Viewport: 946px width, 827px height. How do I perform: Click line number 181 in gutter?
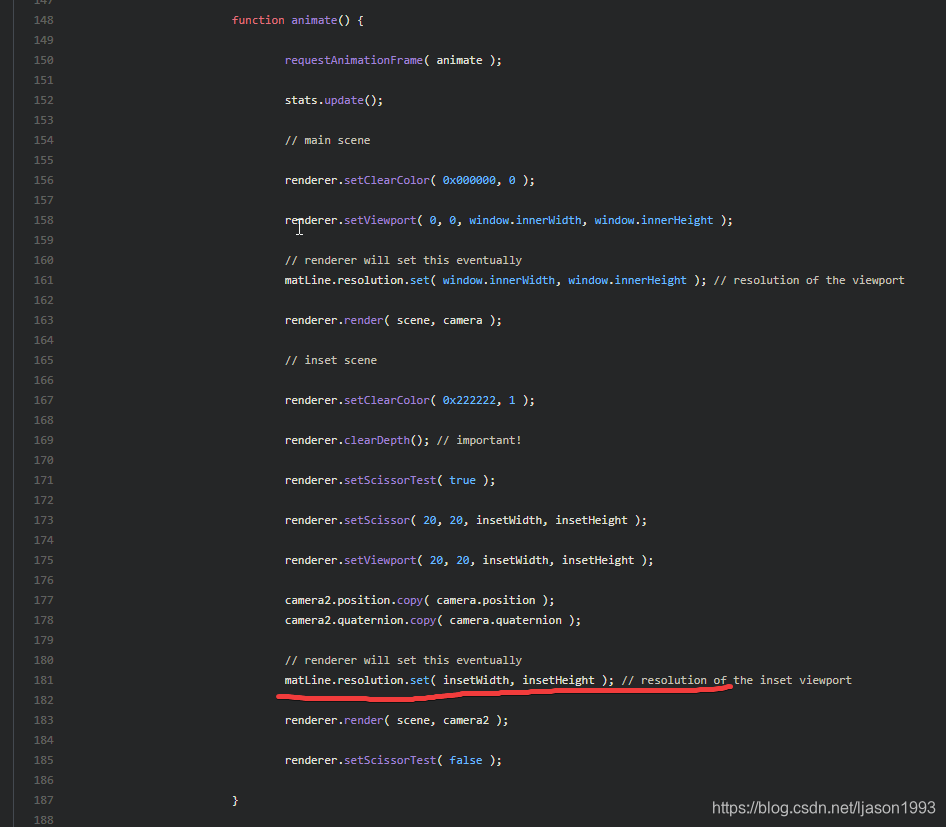click(x=43, y=680)
